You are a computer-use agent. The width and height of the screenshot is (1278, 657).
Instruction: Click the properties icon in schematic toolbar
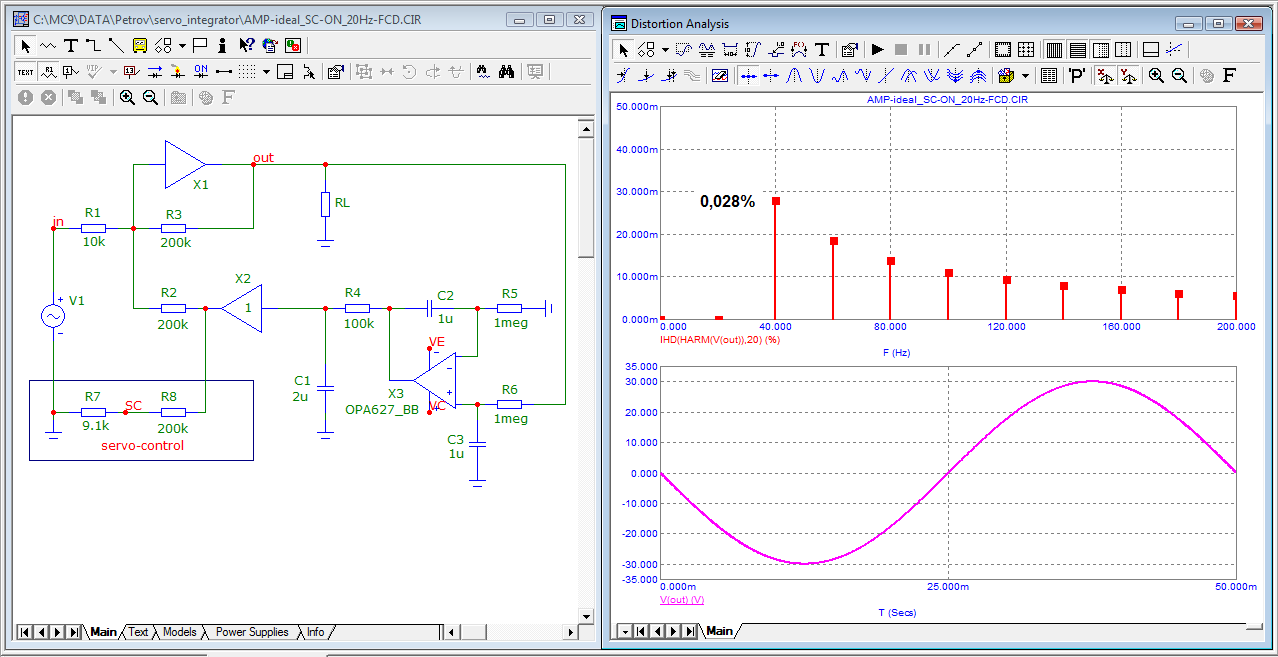(336, 72)
